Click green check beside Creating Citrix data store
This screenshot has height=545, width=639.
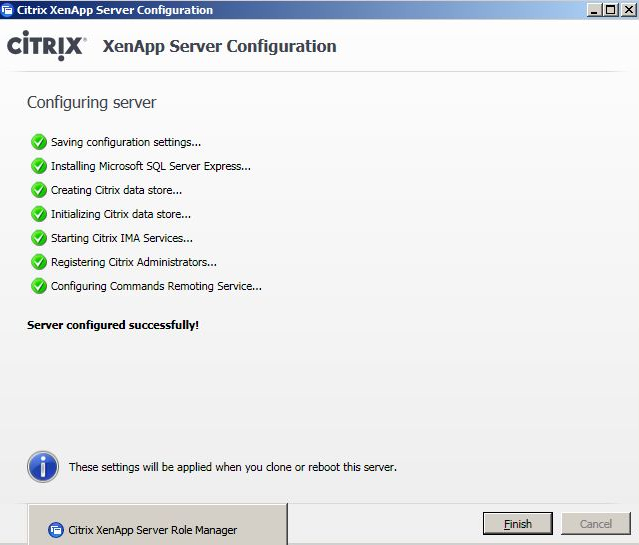tap(39, 190)
